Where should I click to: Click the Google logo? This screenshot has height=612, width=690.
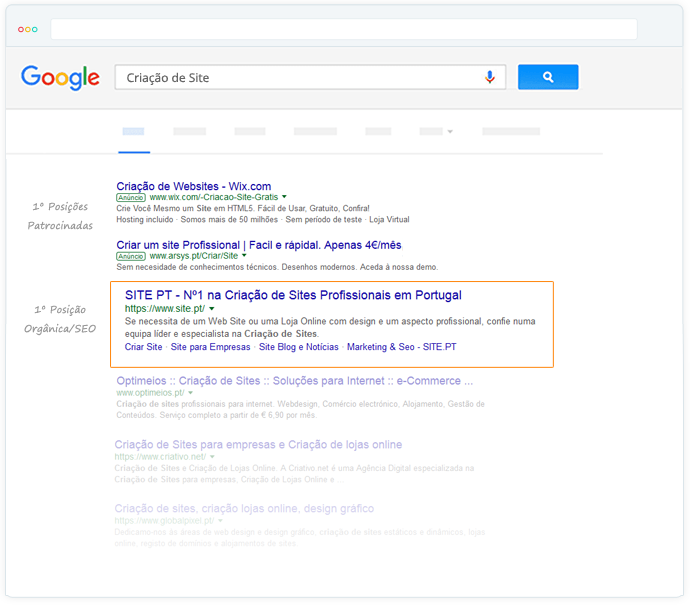(x=60, y=77)
